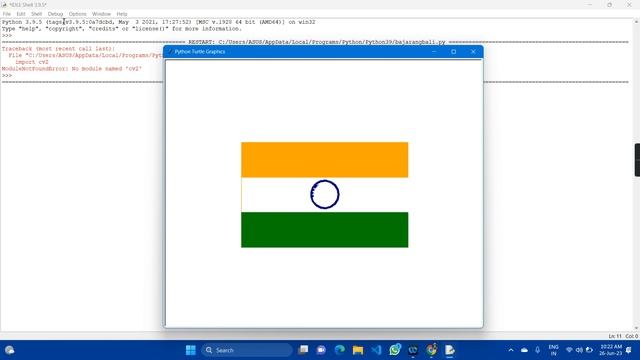
Task: Click the 'Type "help"' information line
Action: pos(122,29)
